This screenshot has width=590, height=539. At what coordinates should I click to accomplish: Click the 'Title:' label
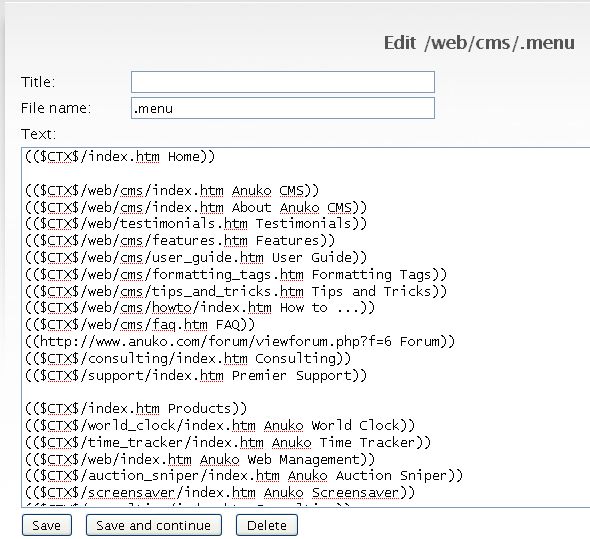[x=38, y=82]
